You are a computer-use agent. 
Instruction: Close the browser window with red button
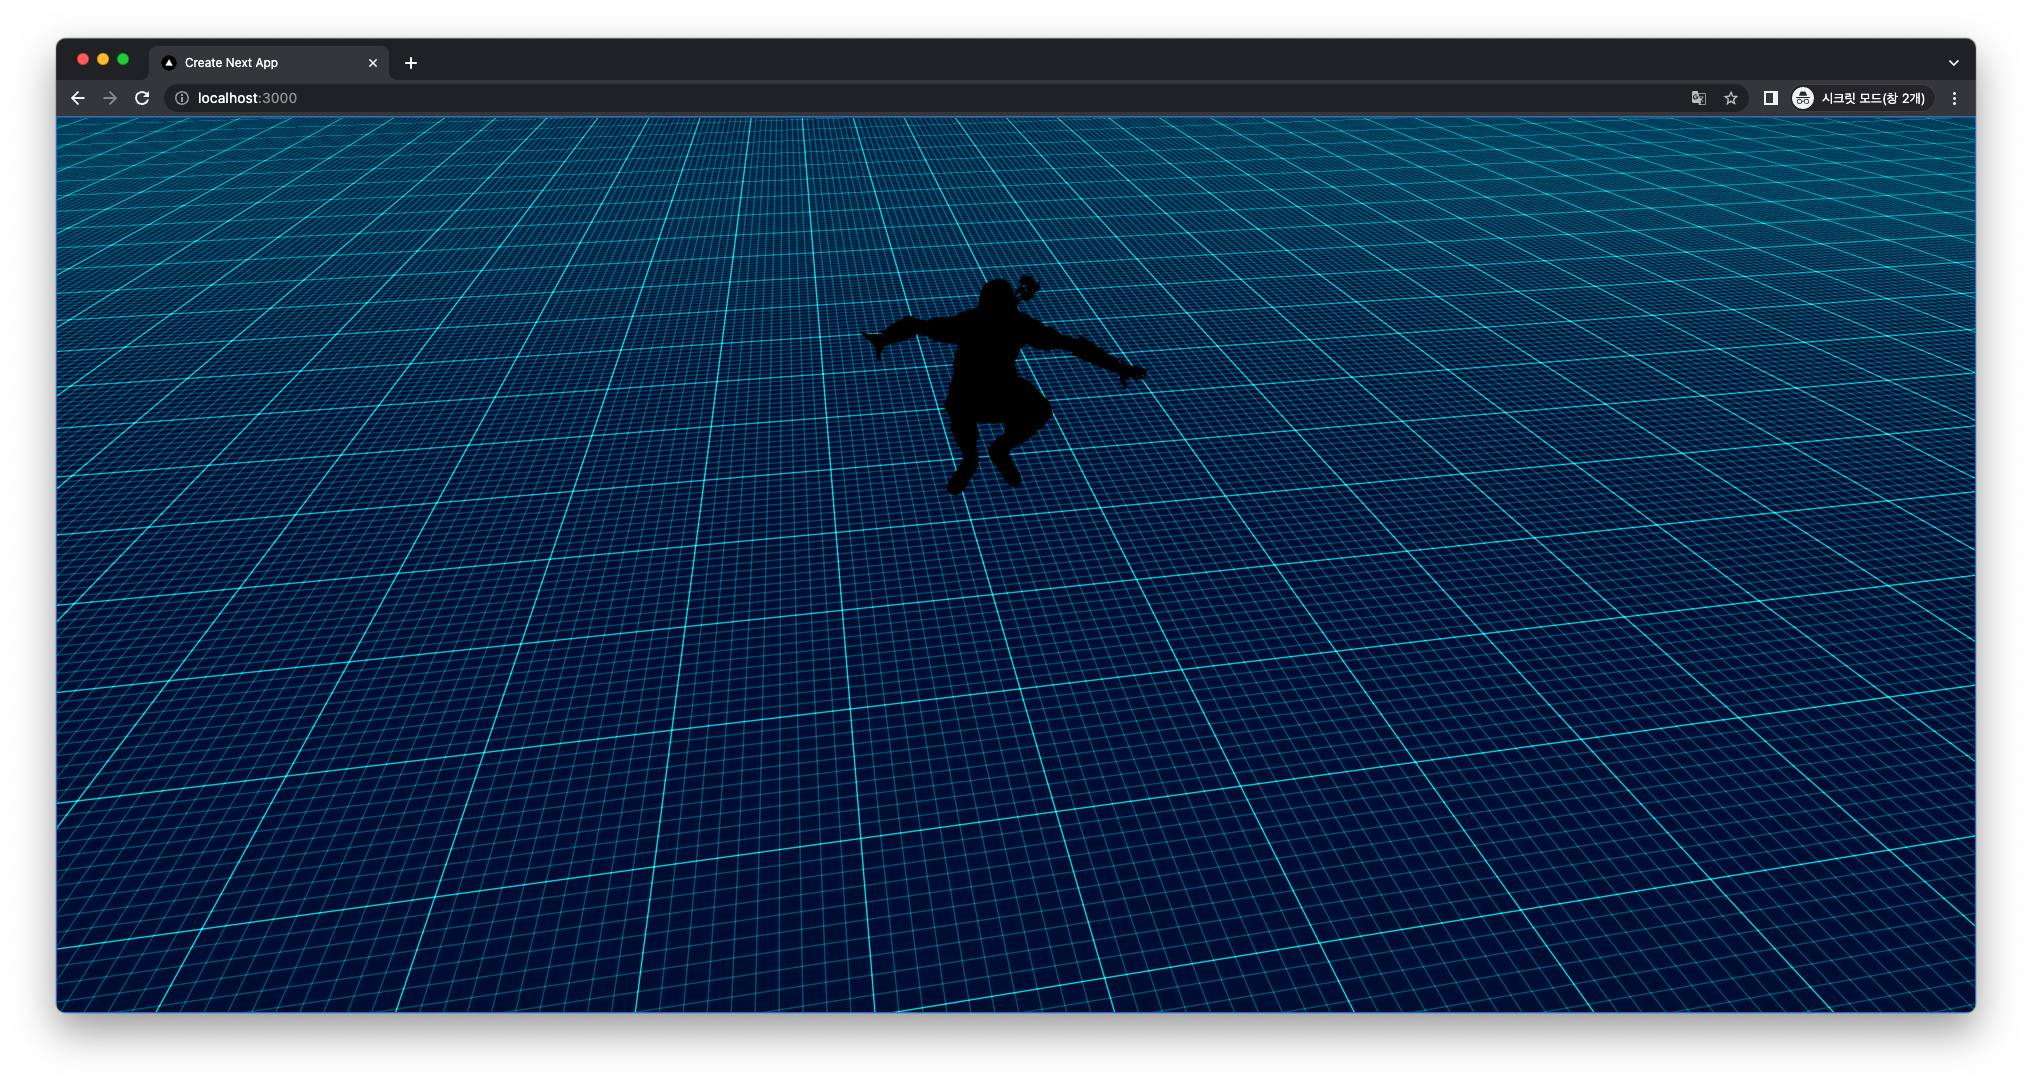[83, 60]
